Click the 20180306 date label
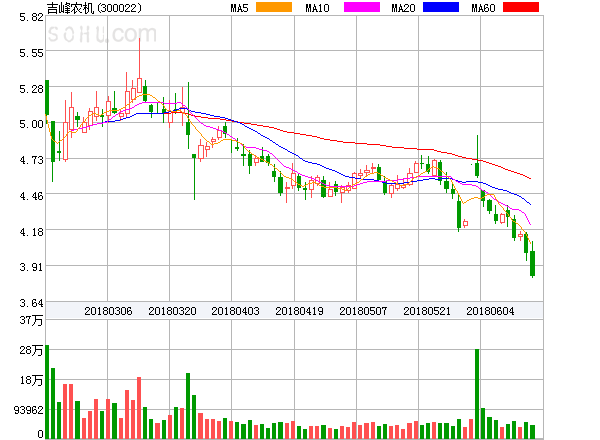 (108, 311)
